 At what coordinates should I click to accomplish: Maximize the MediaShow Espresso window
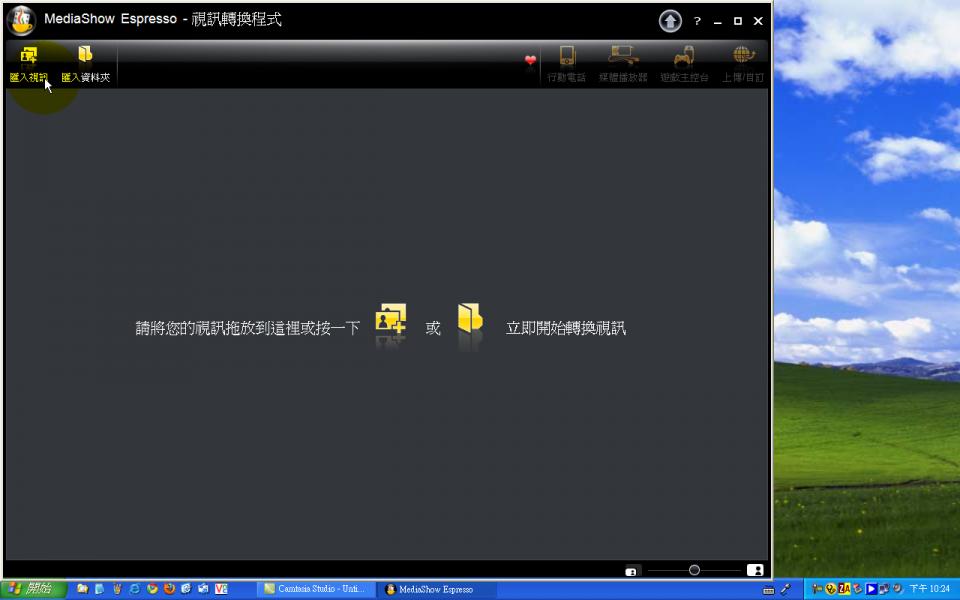pos(738,21)
